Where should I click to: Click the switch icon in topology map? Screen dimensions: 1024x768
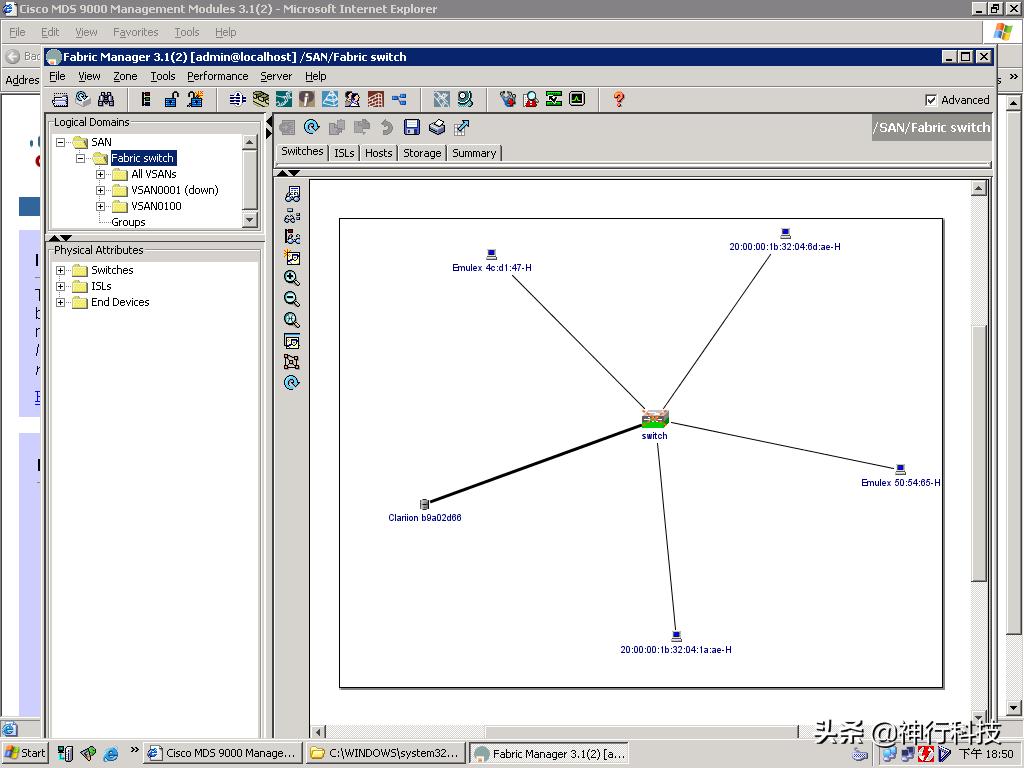[x=655, y=418]
